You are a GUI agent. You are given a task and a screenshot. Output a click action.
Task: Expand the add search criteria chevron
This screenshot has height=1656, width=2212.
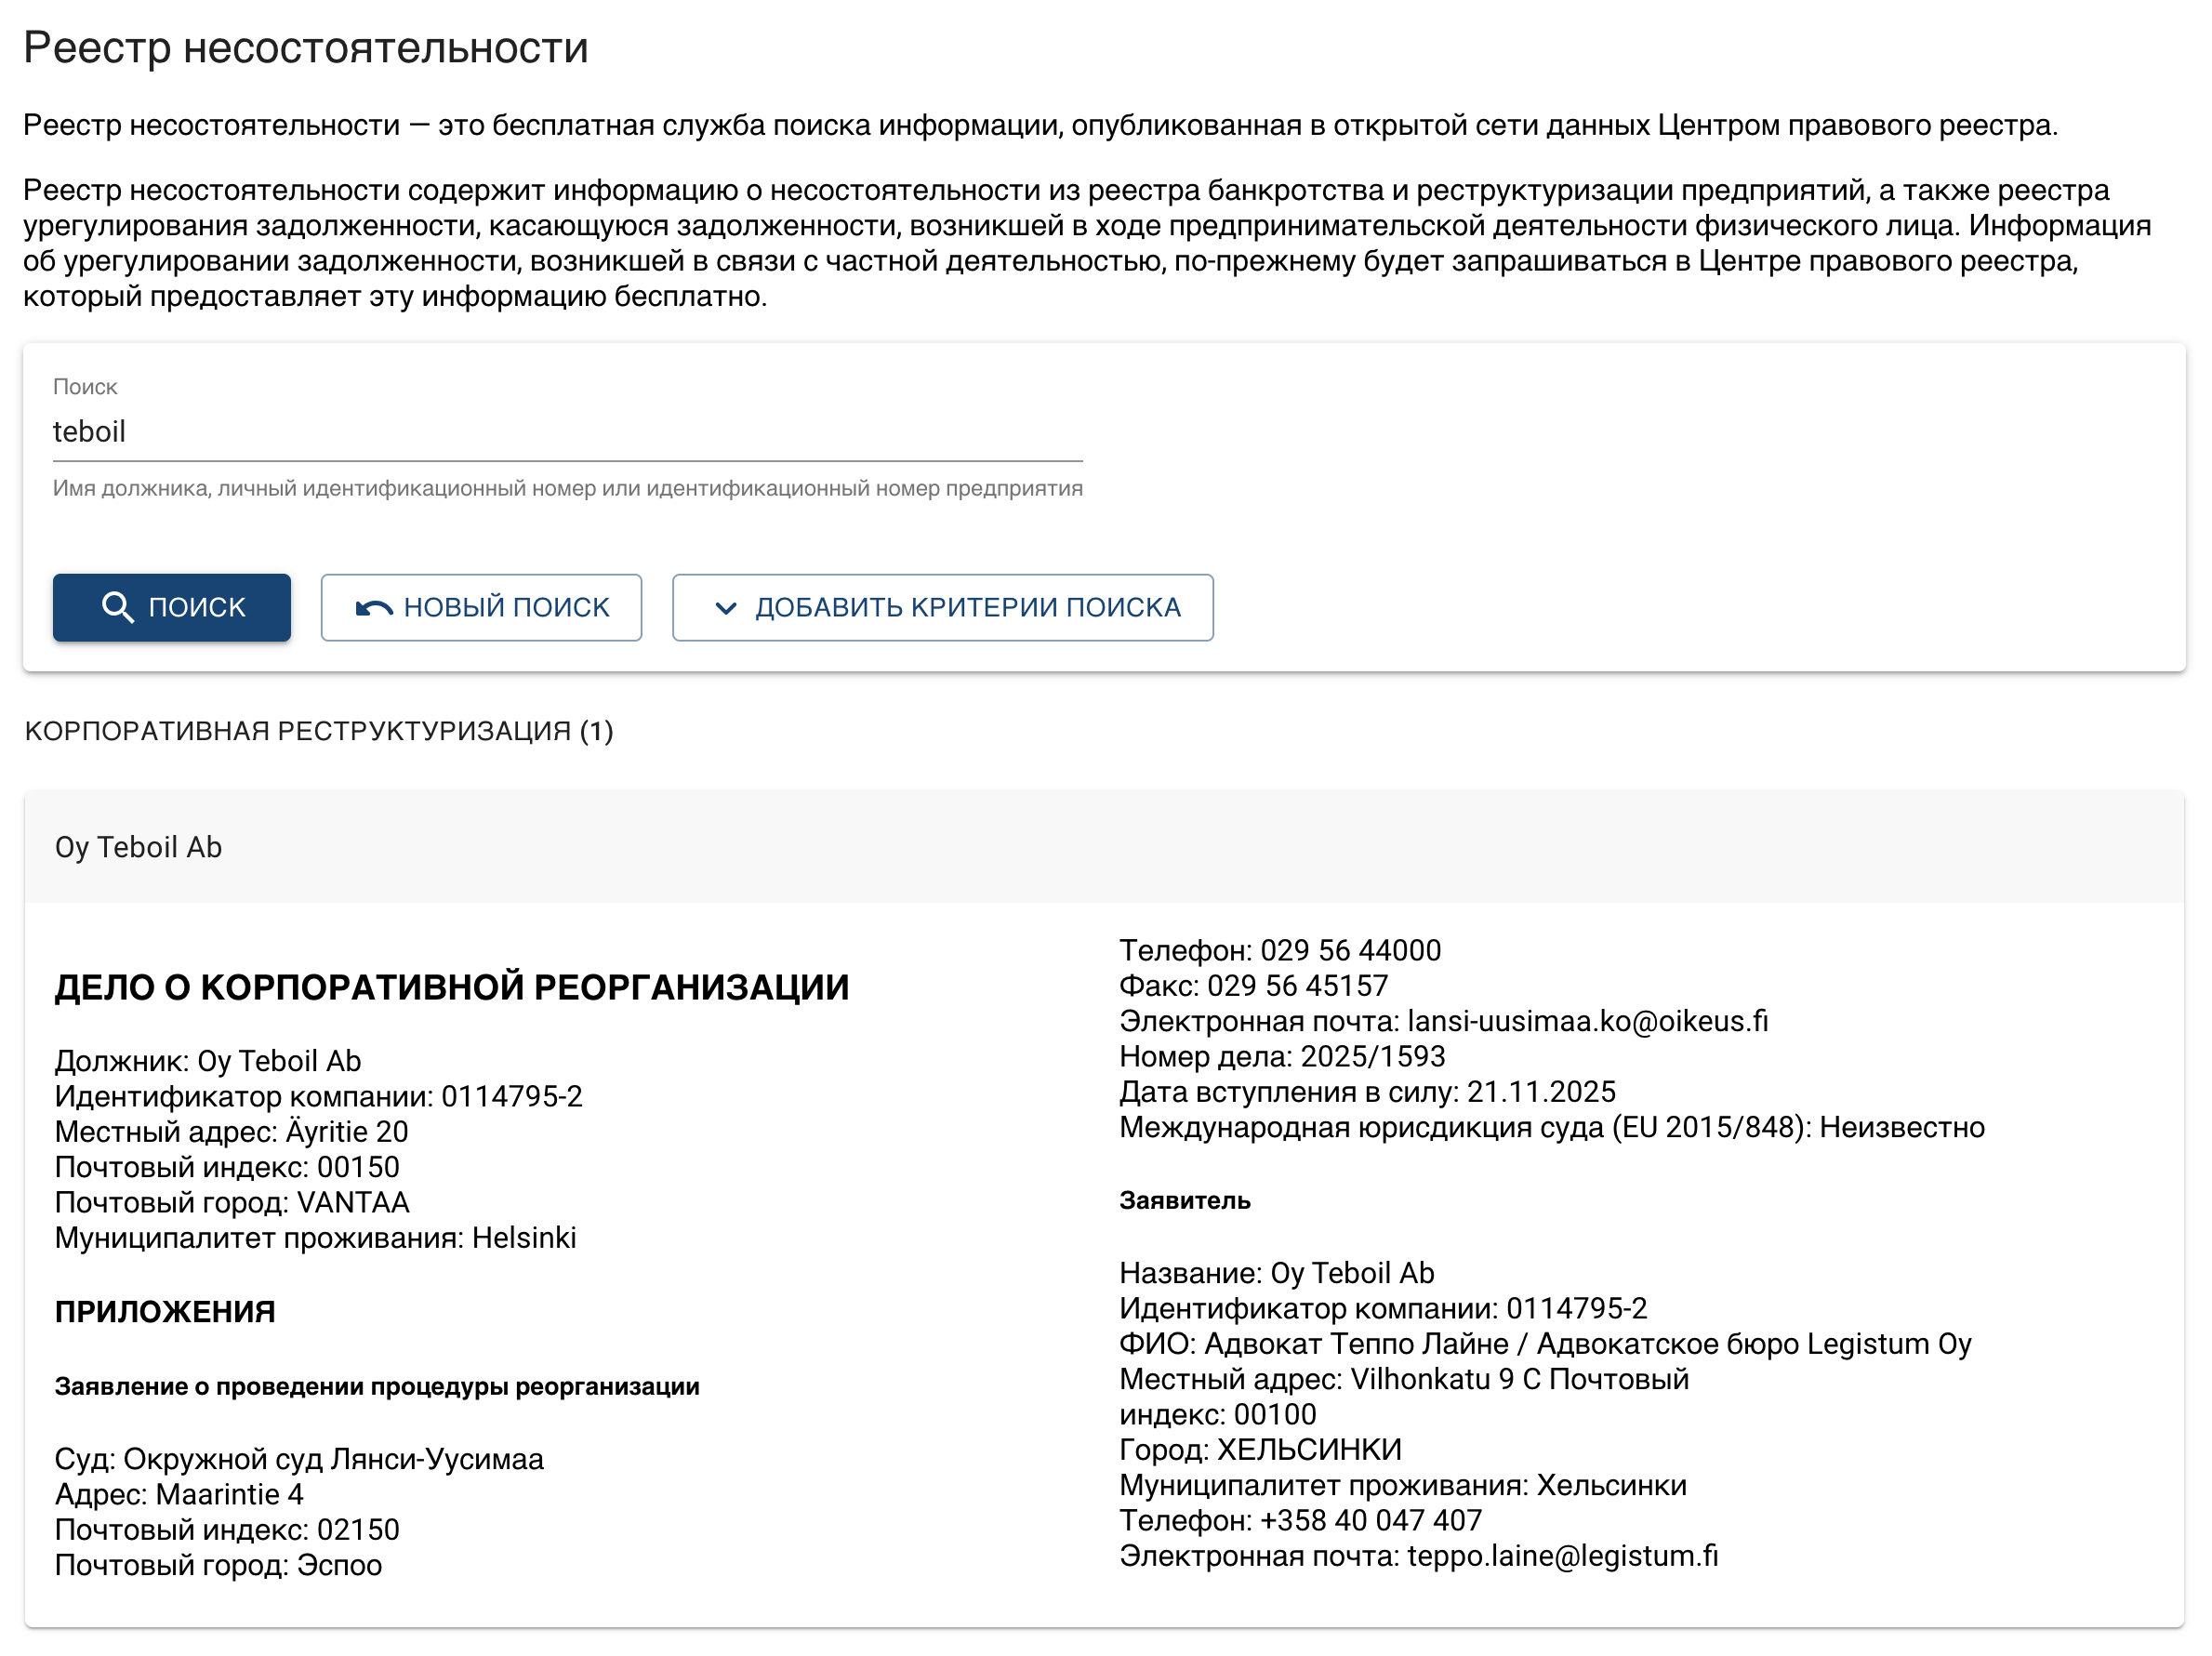(726, 607)
